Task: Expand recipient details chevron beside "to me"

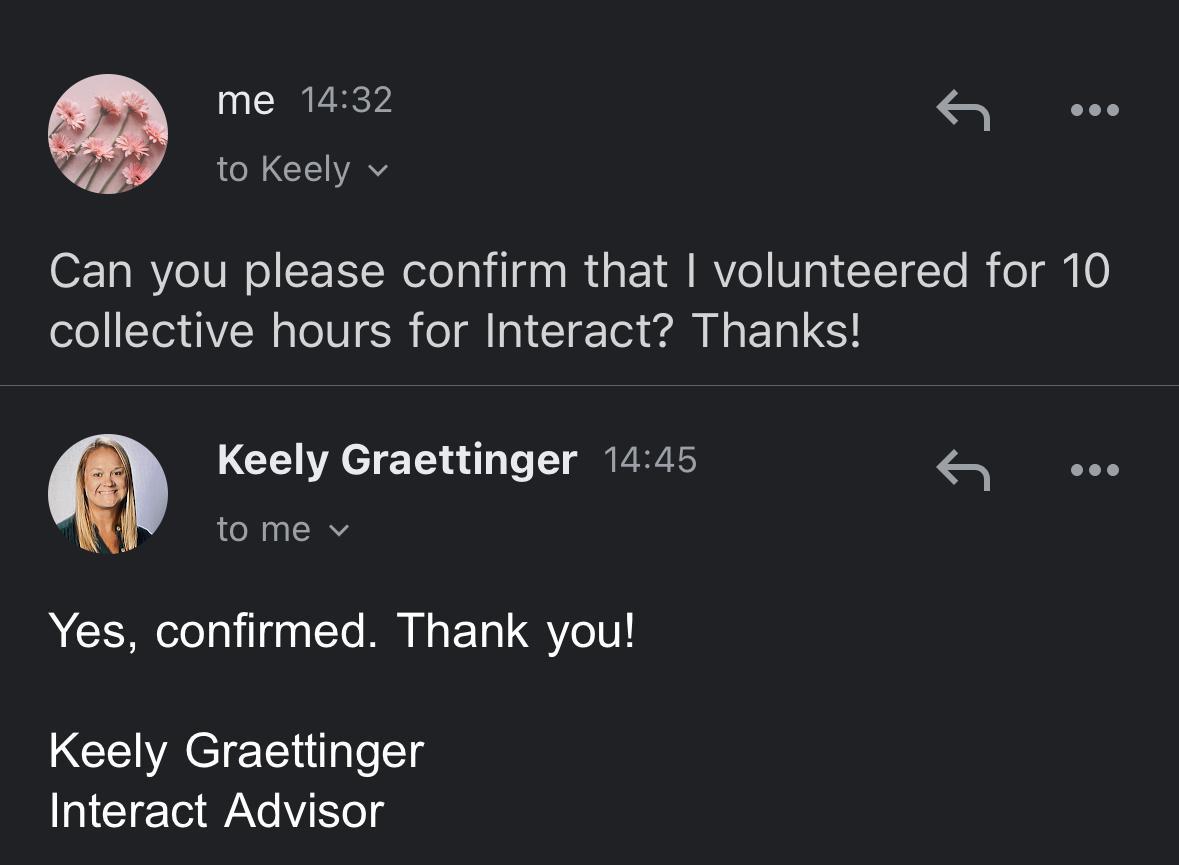Action: tap(339, 531)
